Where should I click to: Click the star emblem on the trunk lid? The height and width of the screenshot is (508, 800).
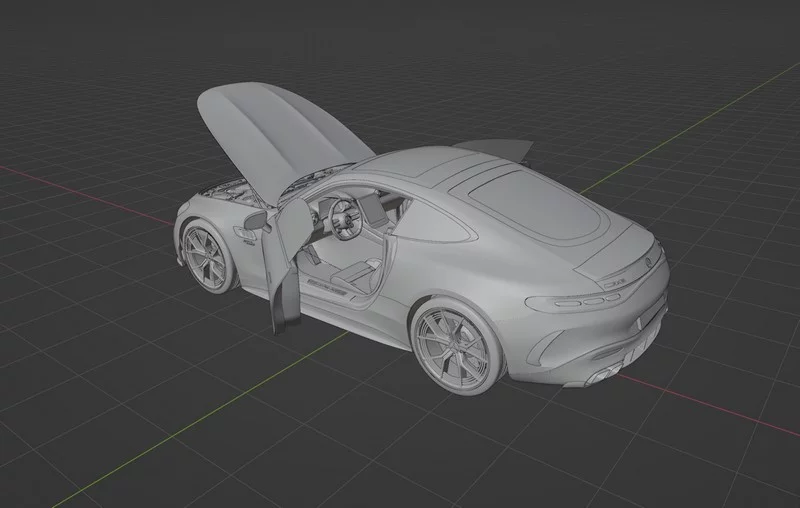point(649,263)
